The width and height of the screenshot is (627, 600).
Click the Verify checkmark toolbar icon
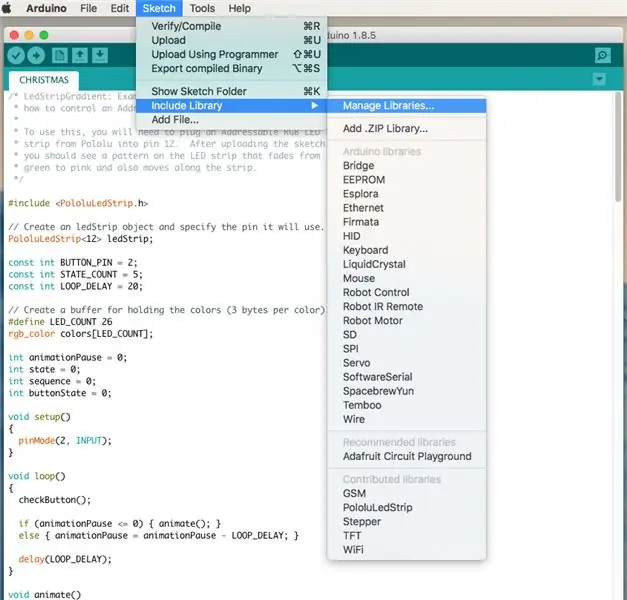16,56
